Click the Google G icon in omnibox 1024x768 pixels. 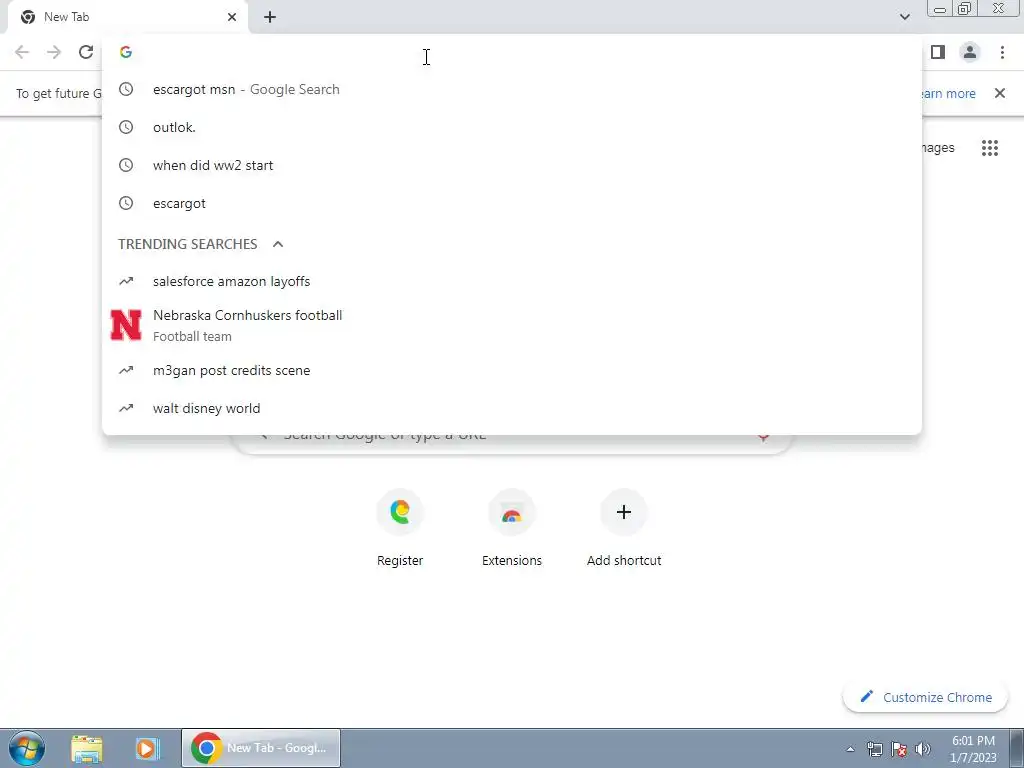126,52
